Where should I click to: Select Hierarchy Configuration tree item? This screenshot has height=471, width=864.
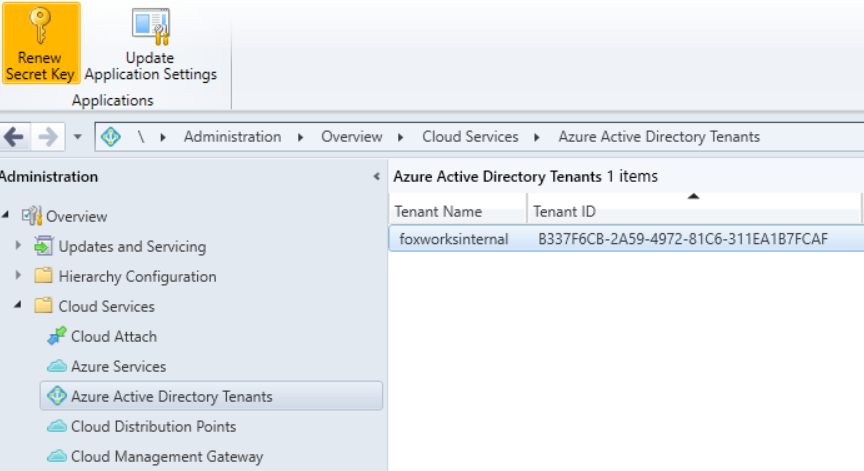tap(137, 277)
